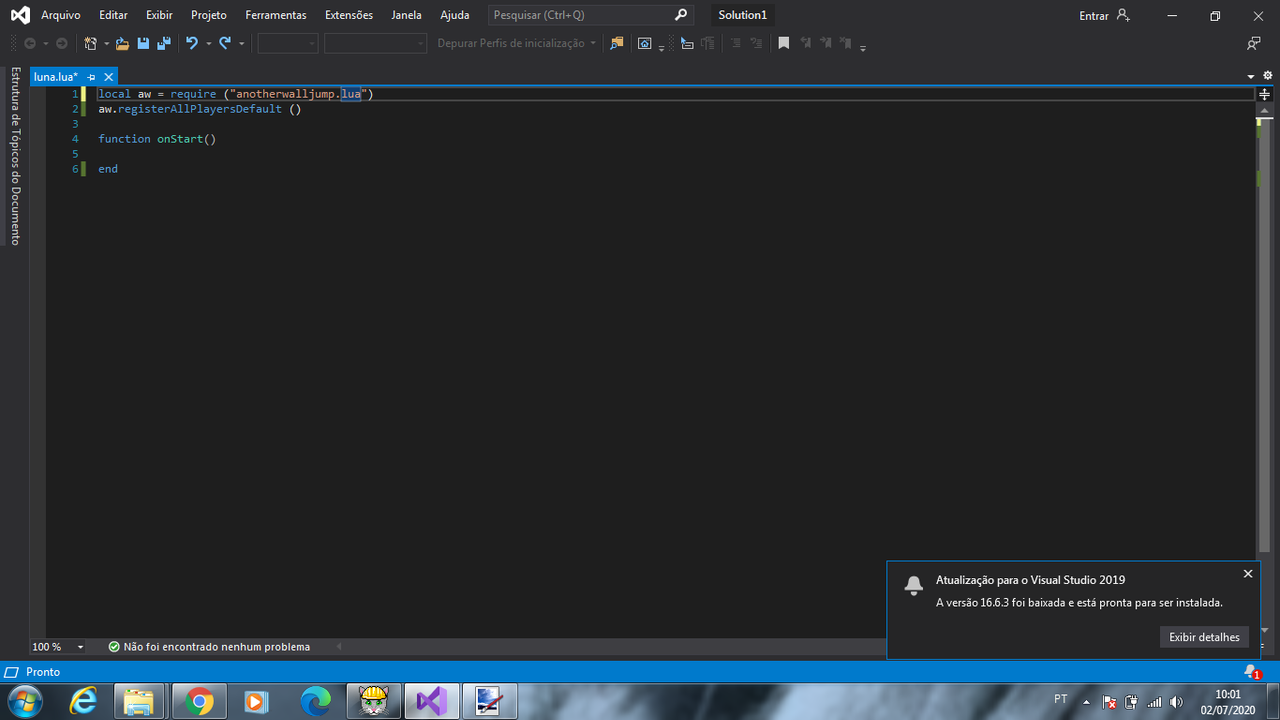Save luna.lua with the save icon

coord(143,43)
